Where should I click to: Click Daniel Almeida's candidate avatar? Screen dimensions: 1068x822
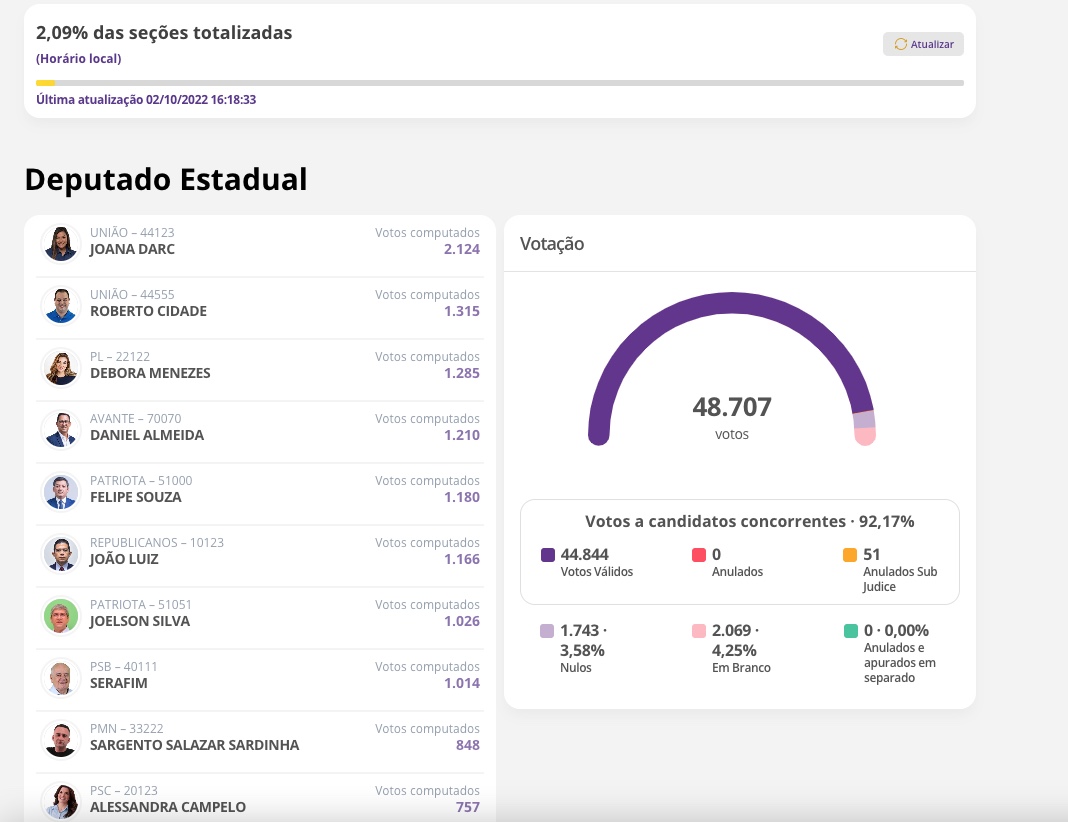(x=61, y=429)
